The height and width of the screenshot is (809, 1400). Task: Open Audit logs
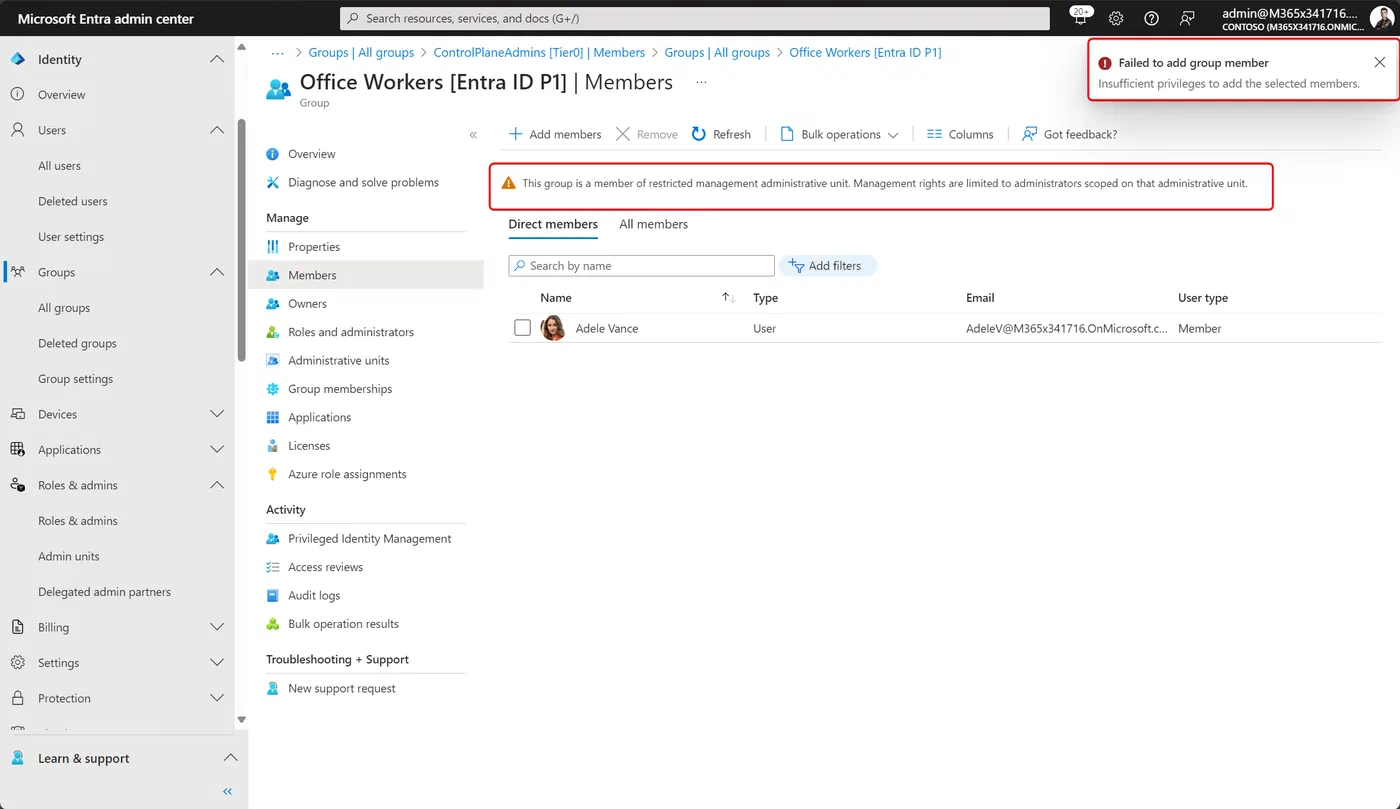click(x=314, y=596)
